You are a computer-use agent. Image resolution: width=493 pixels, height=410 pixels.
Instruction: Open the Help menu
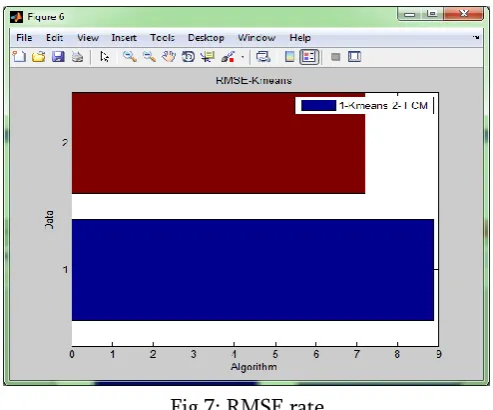pos(300,38)
